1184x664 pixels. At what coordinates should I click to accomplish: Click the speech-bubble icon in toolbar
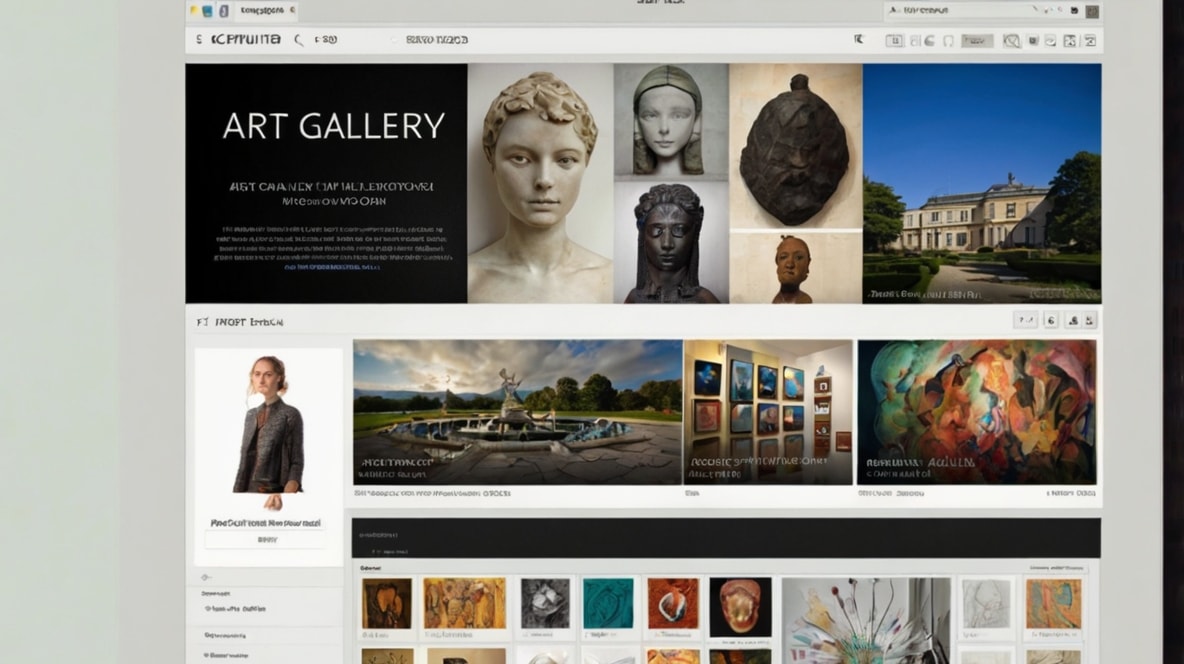pos(1011,41)
